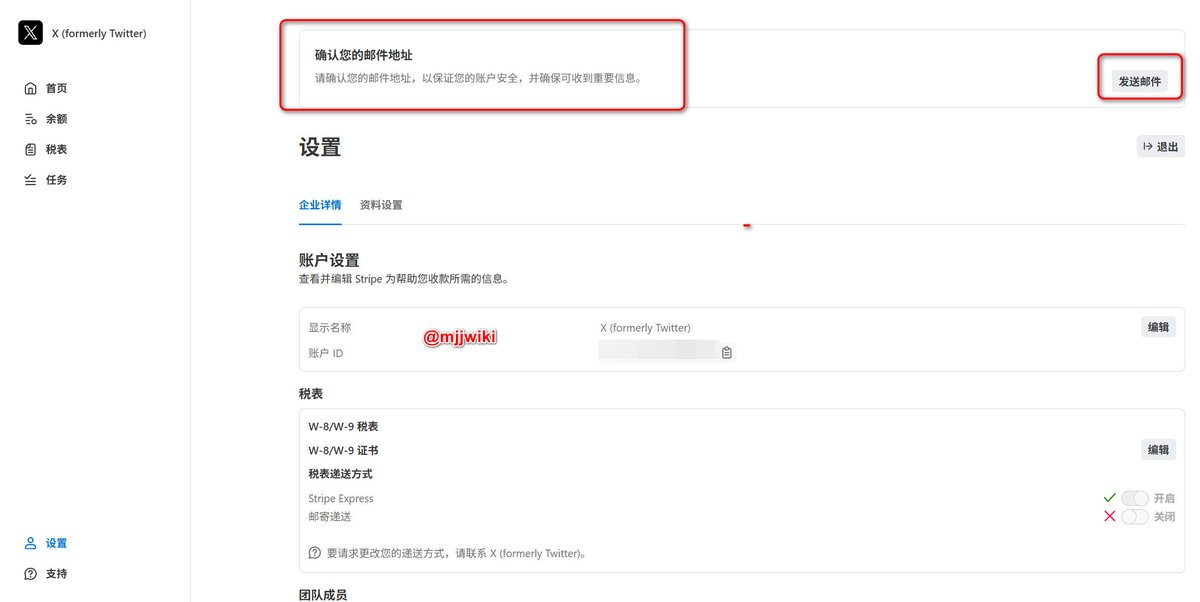Click the red X next to 邮寄递送
Viewport: 1200px width, 602px height.
(x=1109, y=517)
